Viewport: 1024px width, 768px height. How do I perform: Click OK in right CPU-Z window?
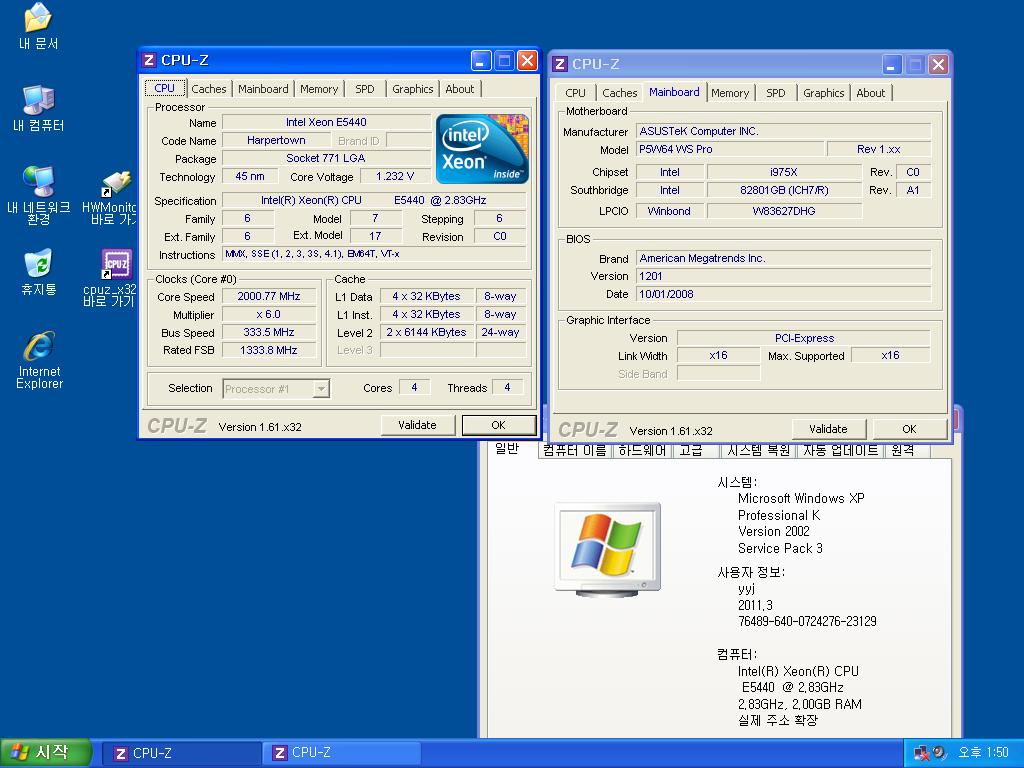909,429
